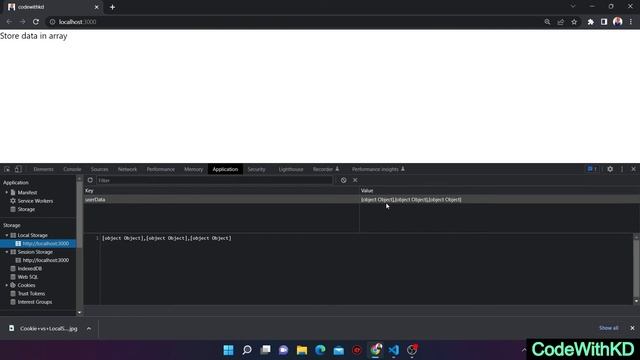The height and width of the screenshot is (360, 640).
Task: Open DevTools settings gear
Action: (x=610, y=169)
